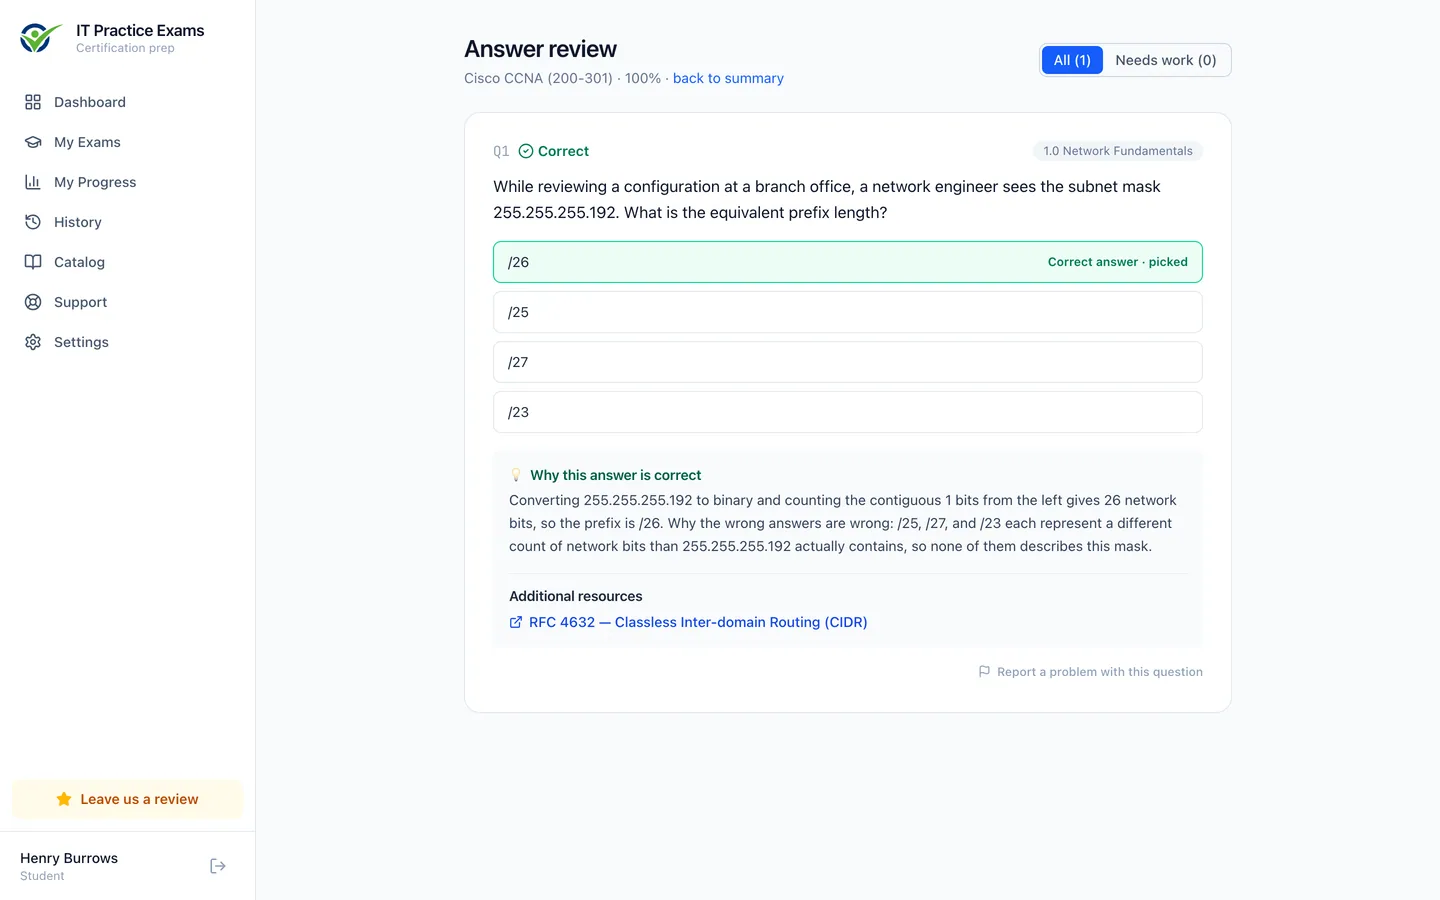The image size is (1440, 900).
Task: Click the Leave us a review button
Action: pos(128,799)
